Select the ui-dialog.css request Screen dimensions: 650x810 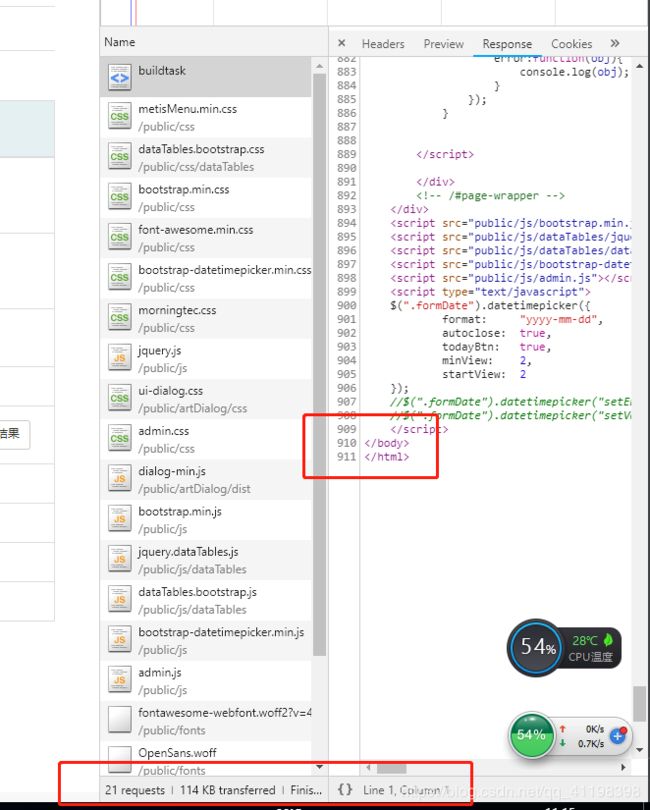point(206,399)
